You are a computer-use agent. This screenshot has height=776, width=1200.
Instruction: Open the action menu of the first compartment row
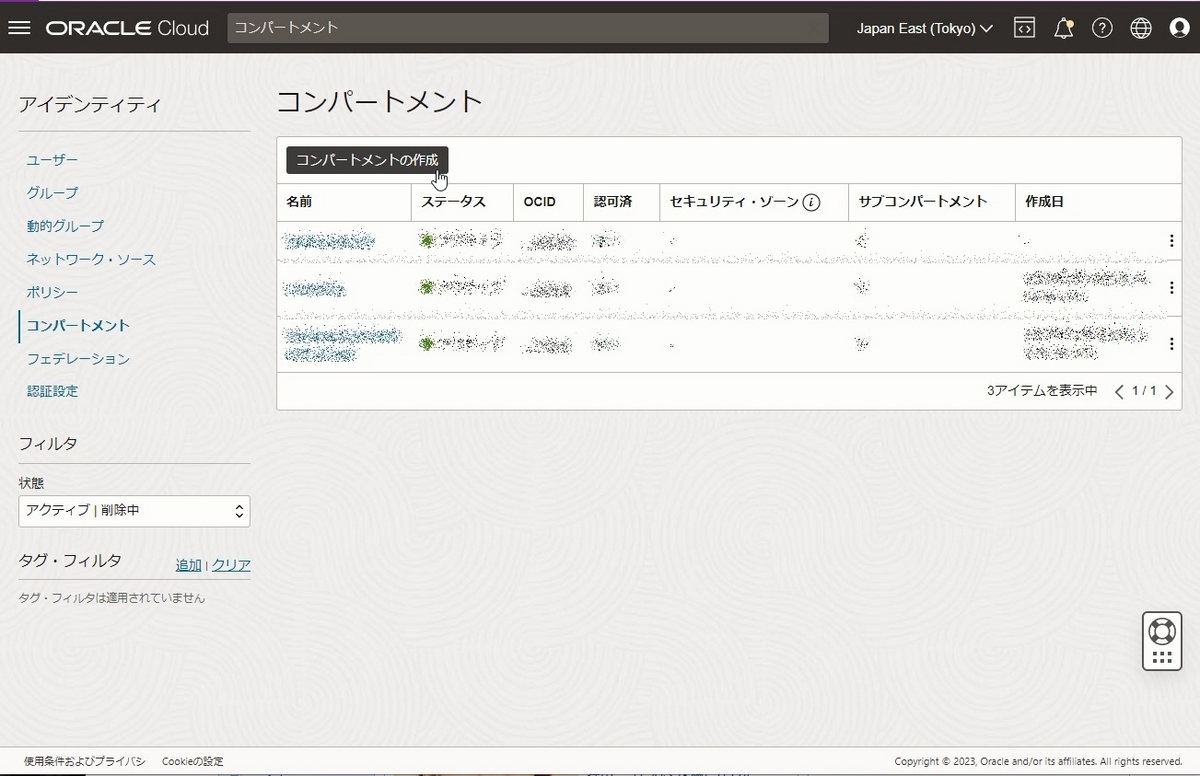pyautogui.click(x=1171, y=240)
